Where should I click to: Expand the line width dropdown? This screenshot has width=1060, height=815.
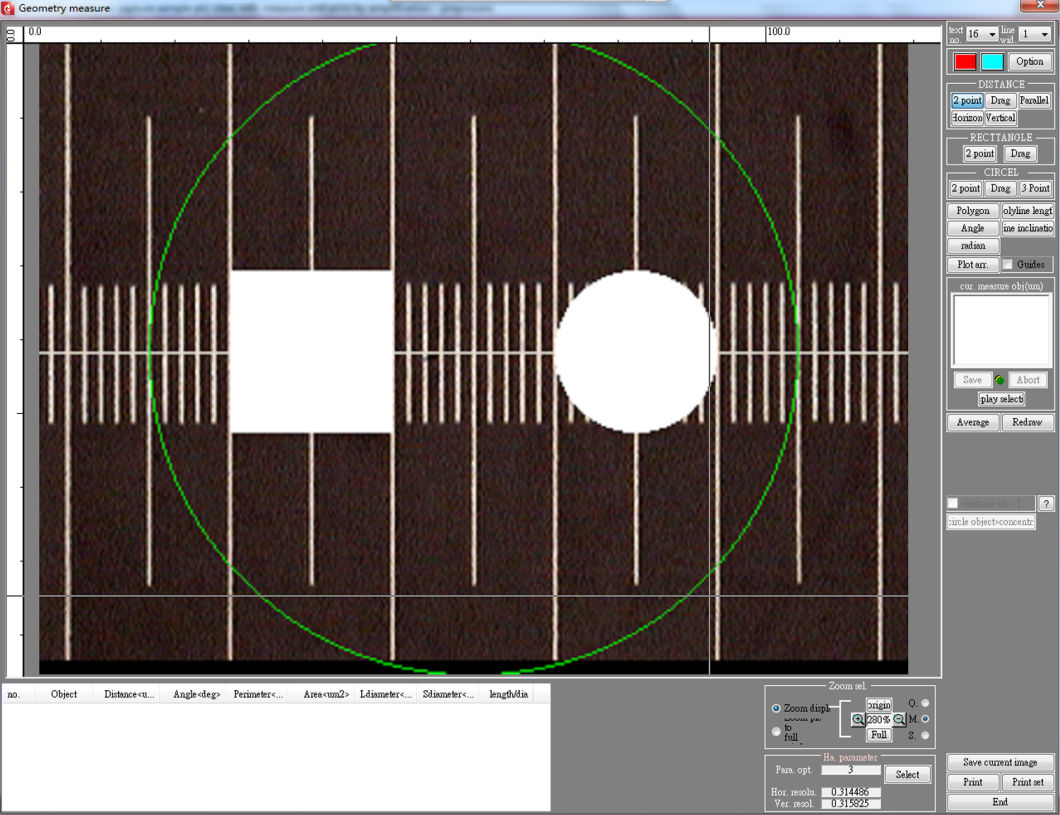(x=1036, y=35)
